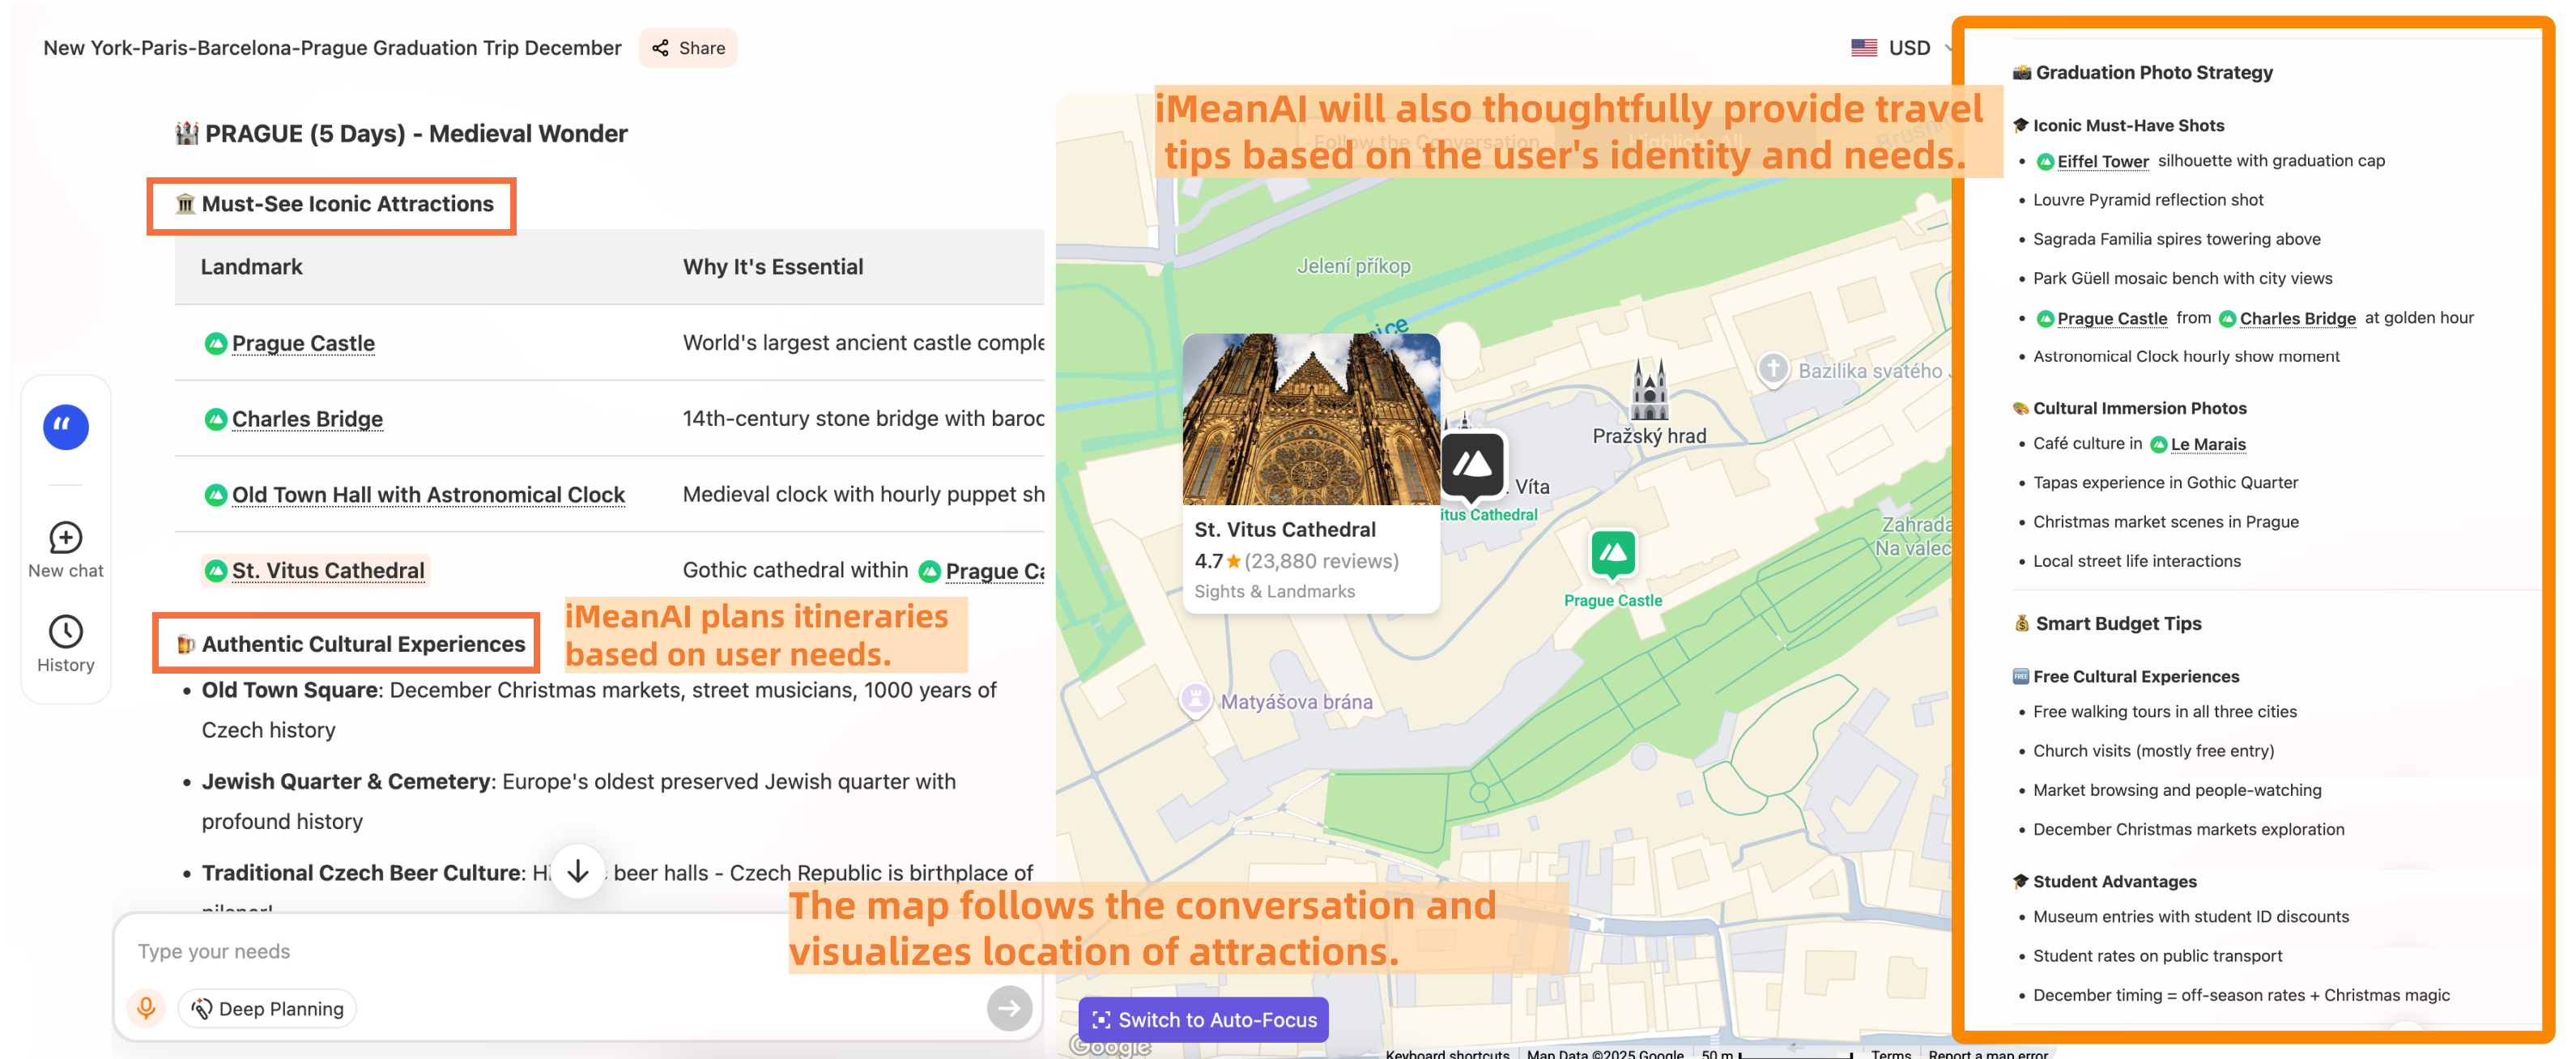
Task: Click the trip title New York-Paris-Barcelona-Prague
Action: [332, 48]
